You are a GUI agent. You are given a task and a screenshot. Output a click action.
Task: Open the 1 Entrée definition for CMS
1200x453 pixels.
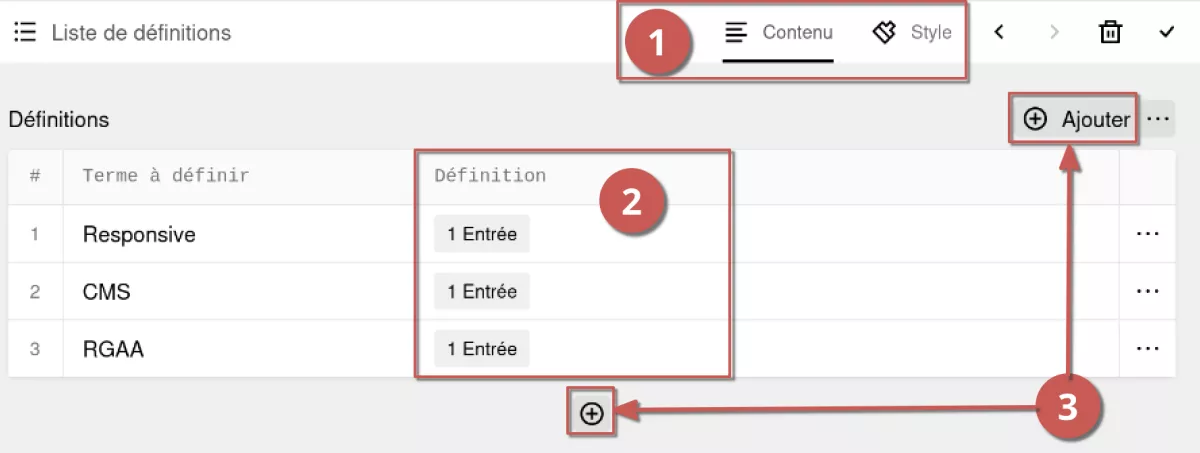[x=482, y=291]
